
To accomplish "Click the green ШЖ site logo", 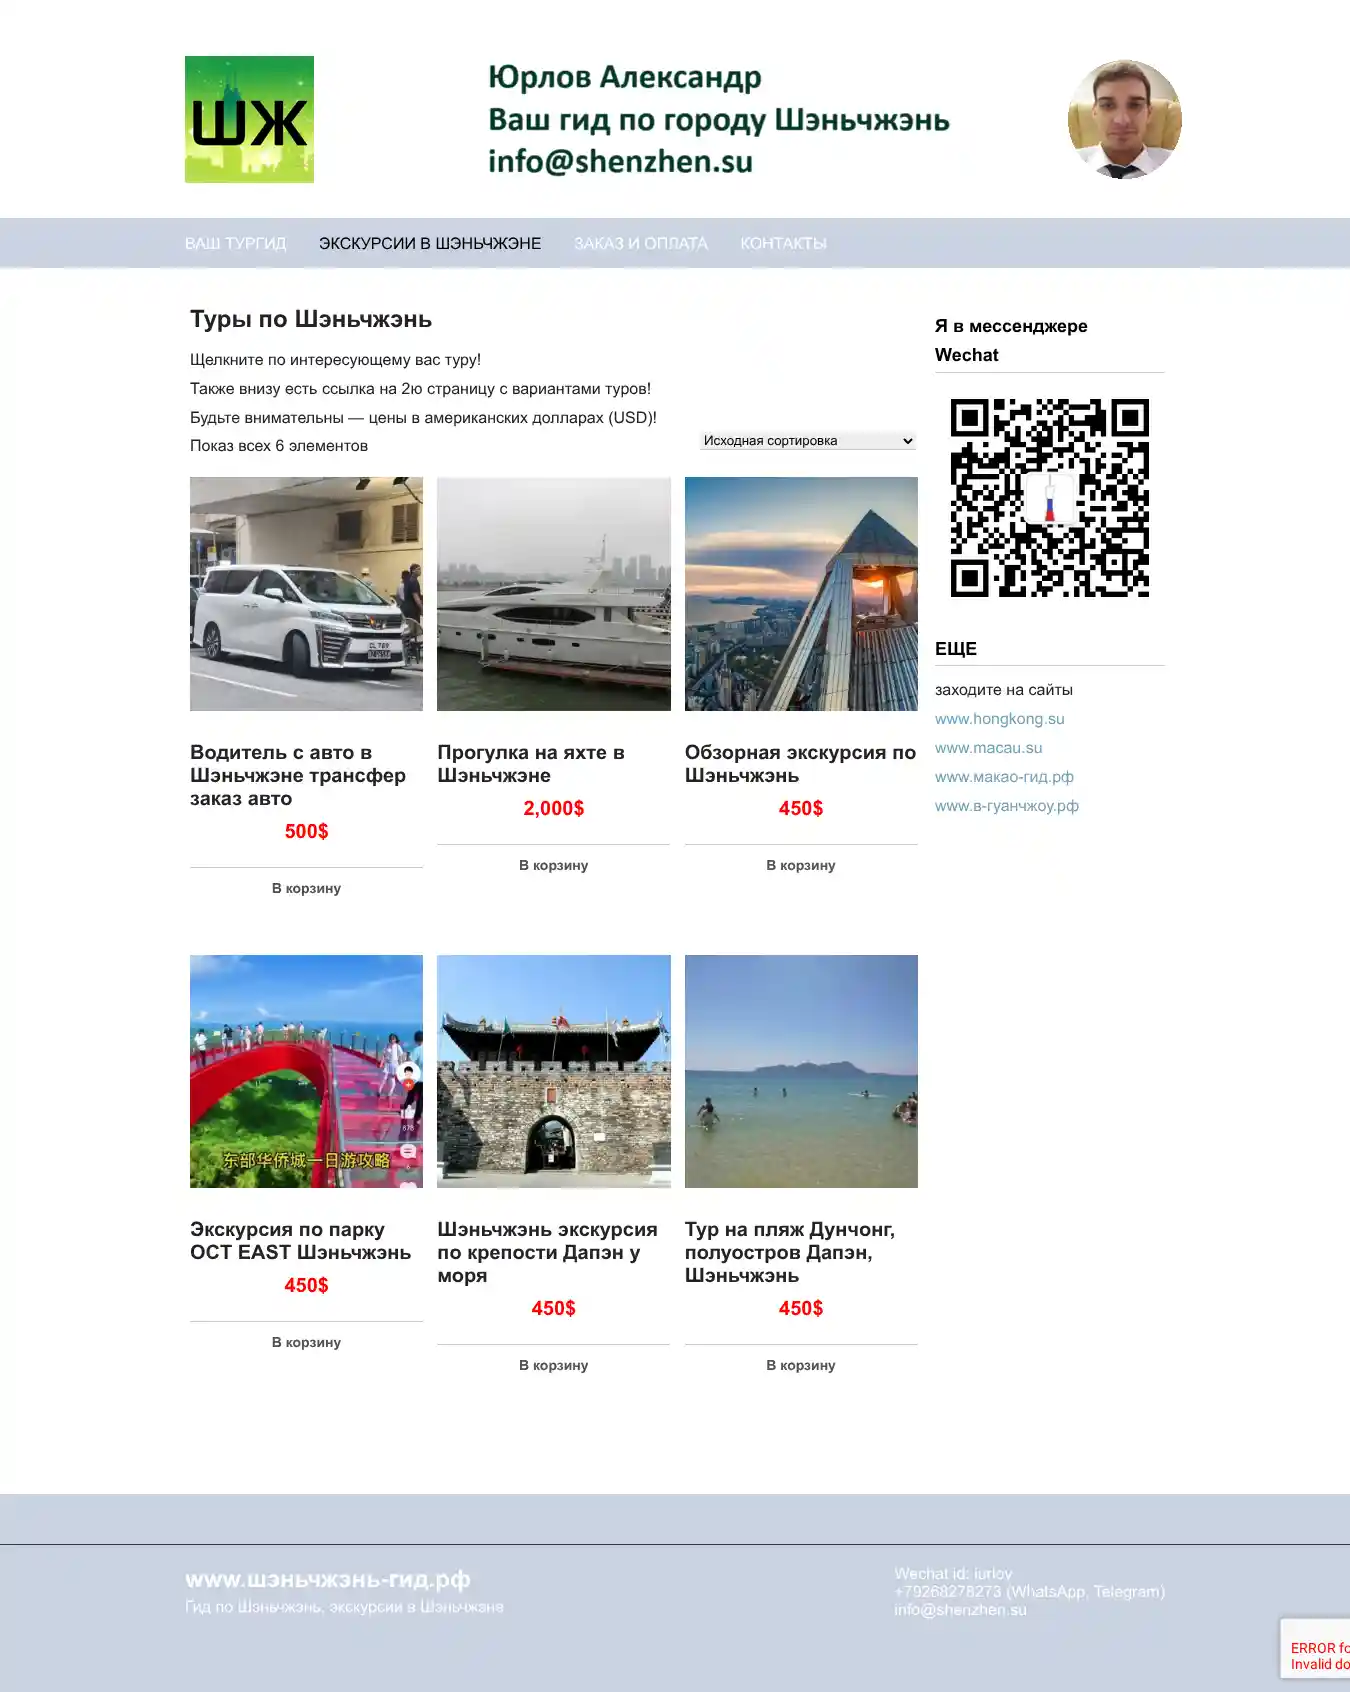I will tap(249, 119).
